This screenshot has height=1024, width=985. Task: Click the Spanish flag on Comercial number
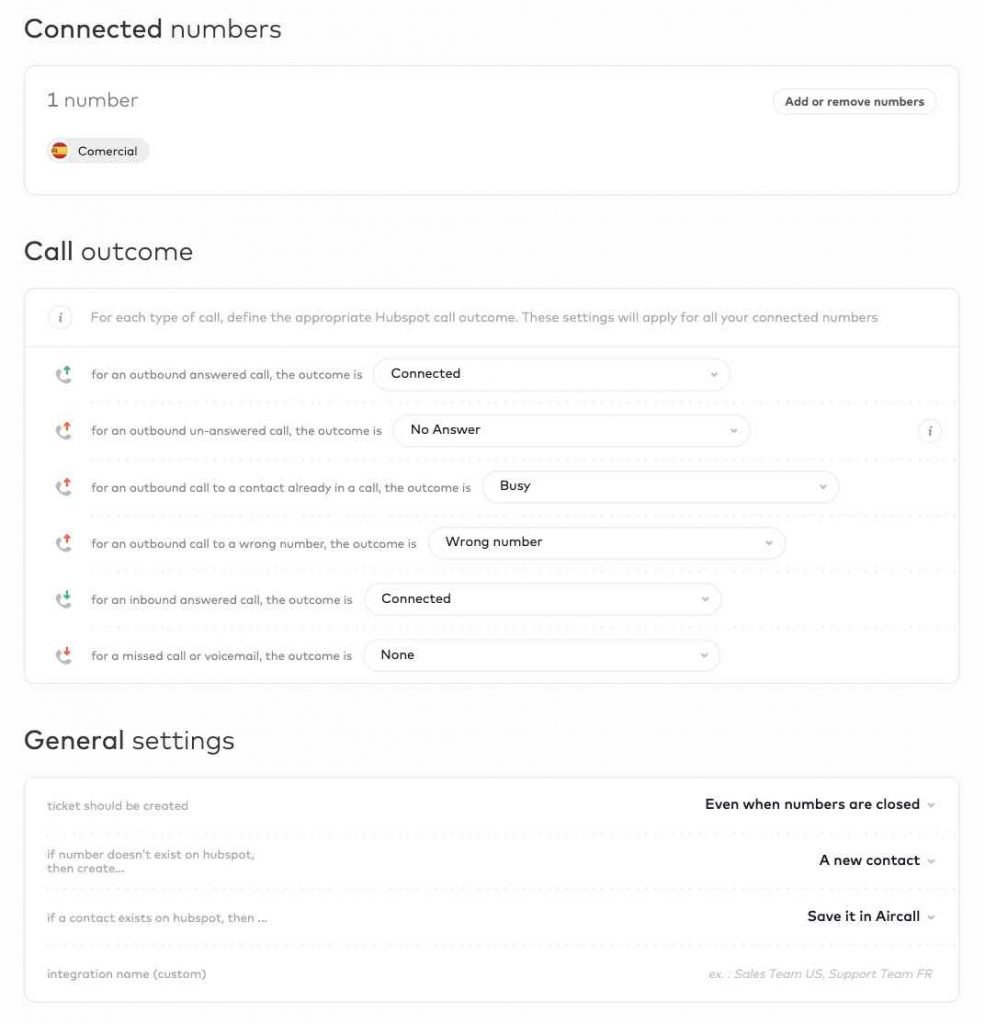tap(58, 151)
